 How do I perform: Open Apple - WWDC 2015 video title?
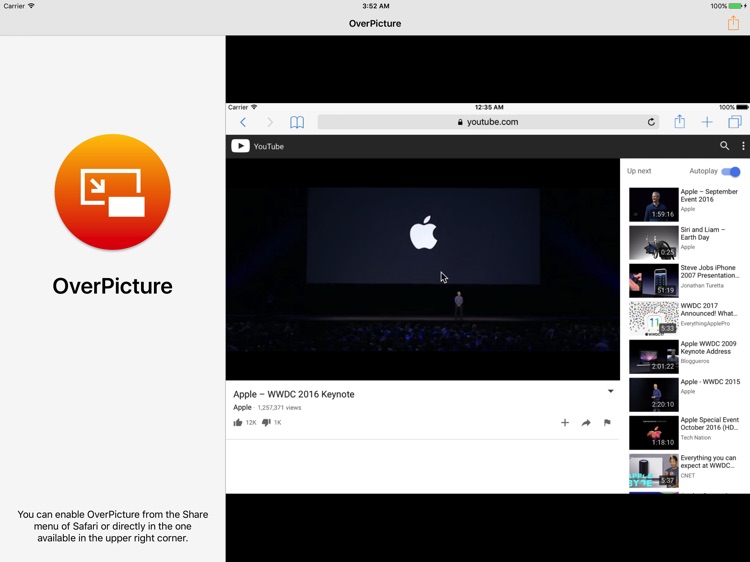tap(710, 382)
